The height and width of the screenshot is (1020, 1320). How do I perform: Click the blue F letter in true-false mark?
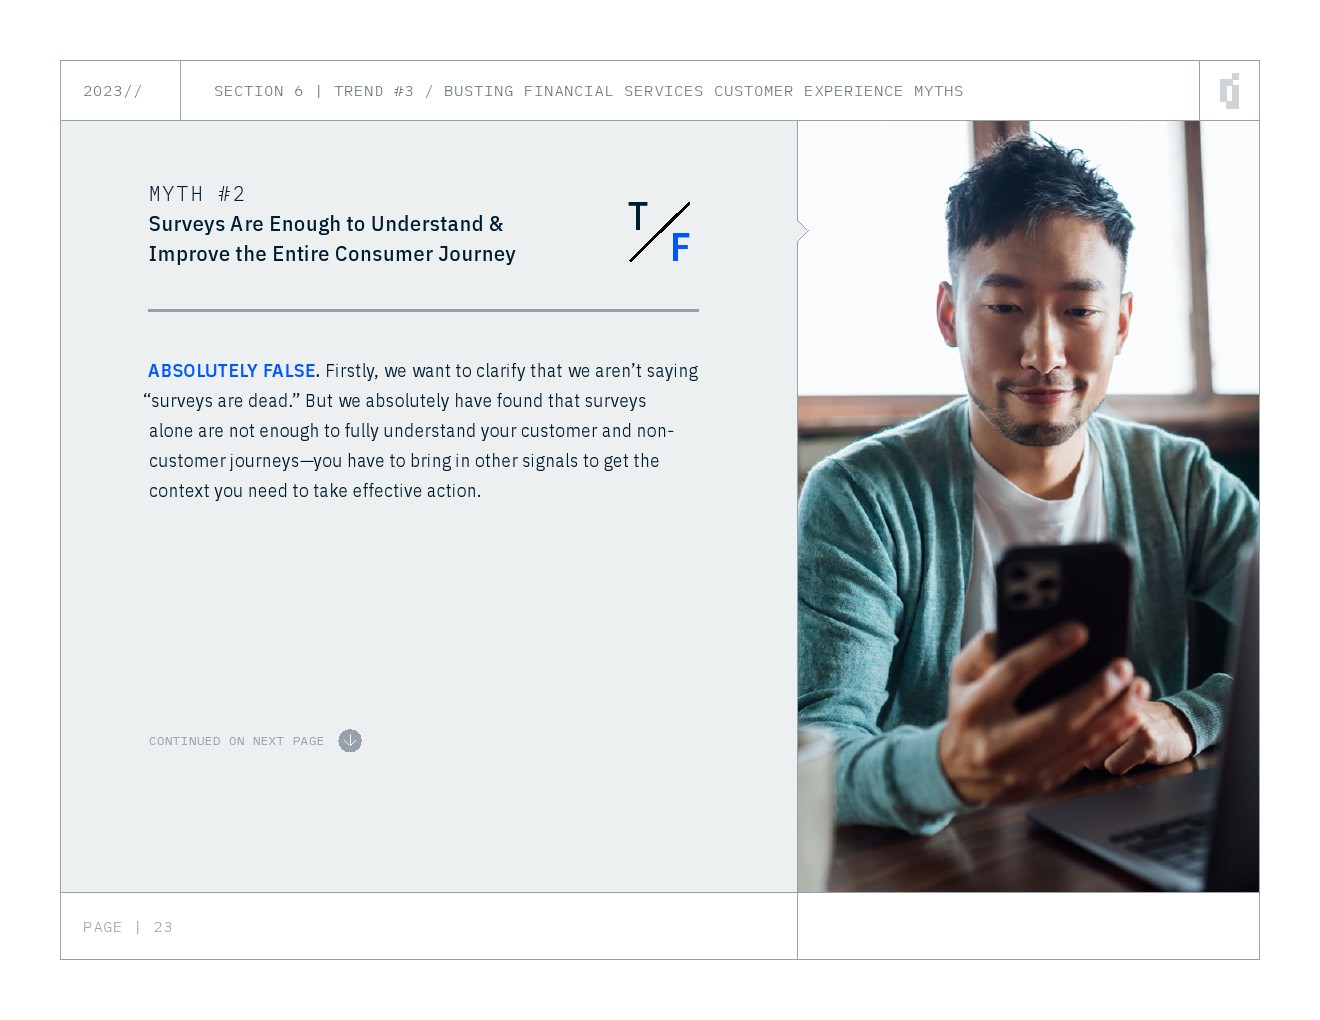click(680, 247)
